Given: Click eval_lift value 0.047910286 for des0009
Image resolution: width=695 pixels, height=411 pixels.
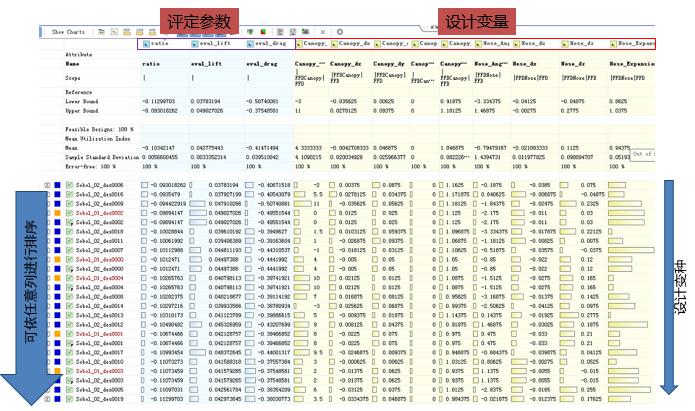Looking at the screenshot, I should [225, 204].
